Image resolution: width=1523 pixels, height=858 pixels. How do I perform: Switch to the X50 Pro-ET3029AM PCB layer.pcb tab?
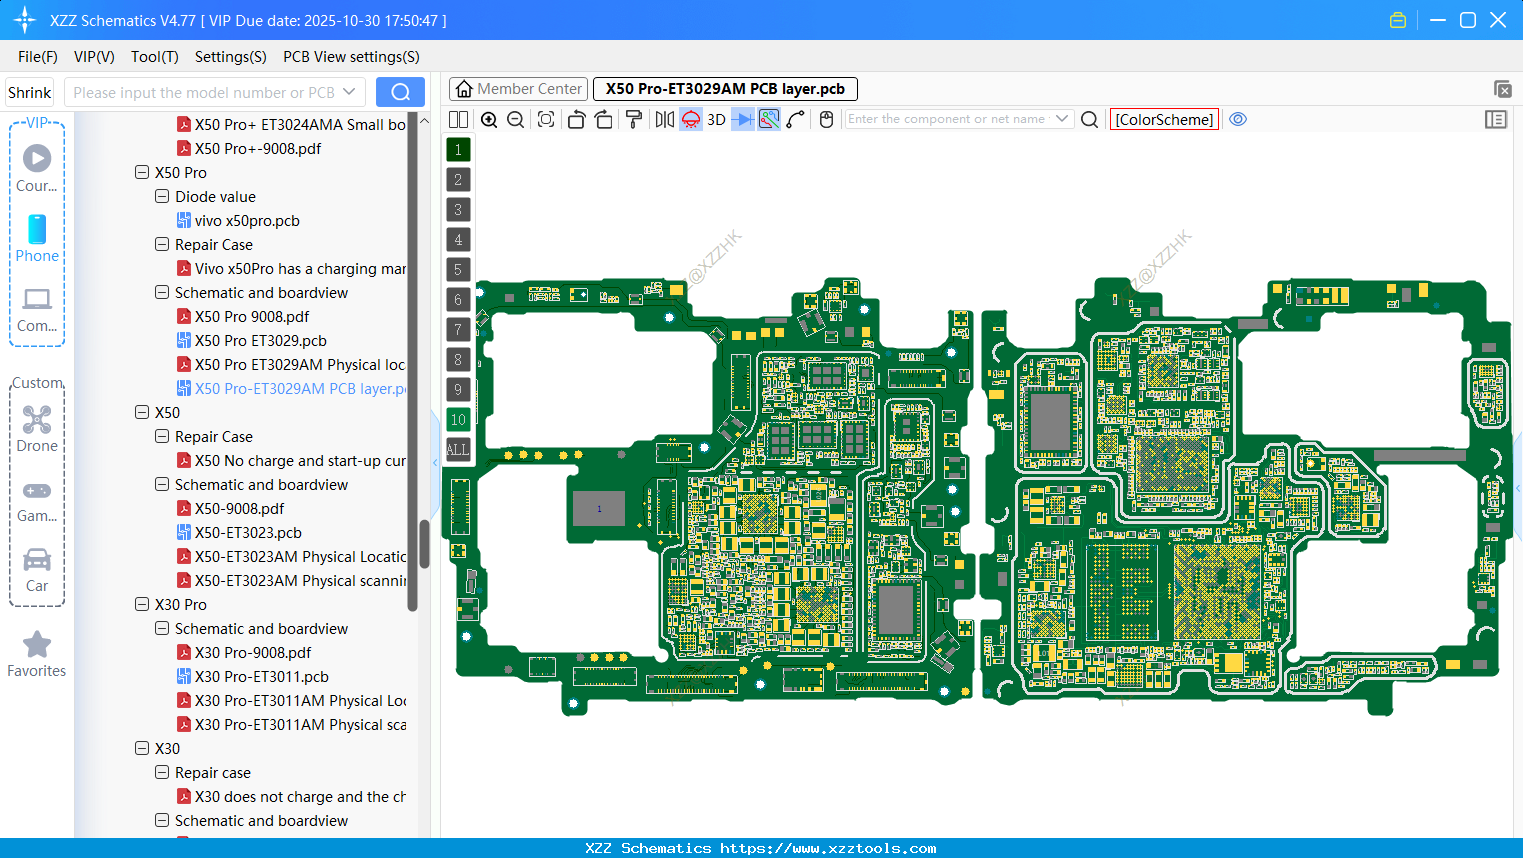(x=723, y=88)
